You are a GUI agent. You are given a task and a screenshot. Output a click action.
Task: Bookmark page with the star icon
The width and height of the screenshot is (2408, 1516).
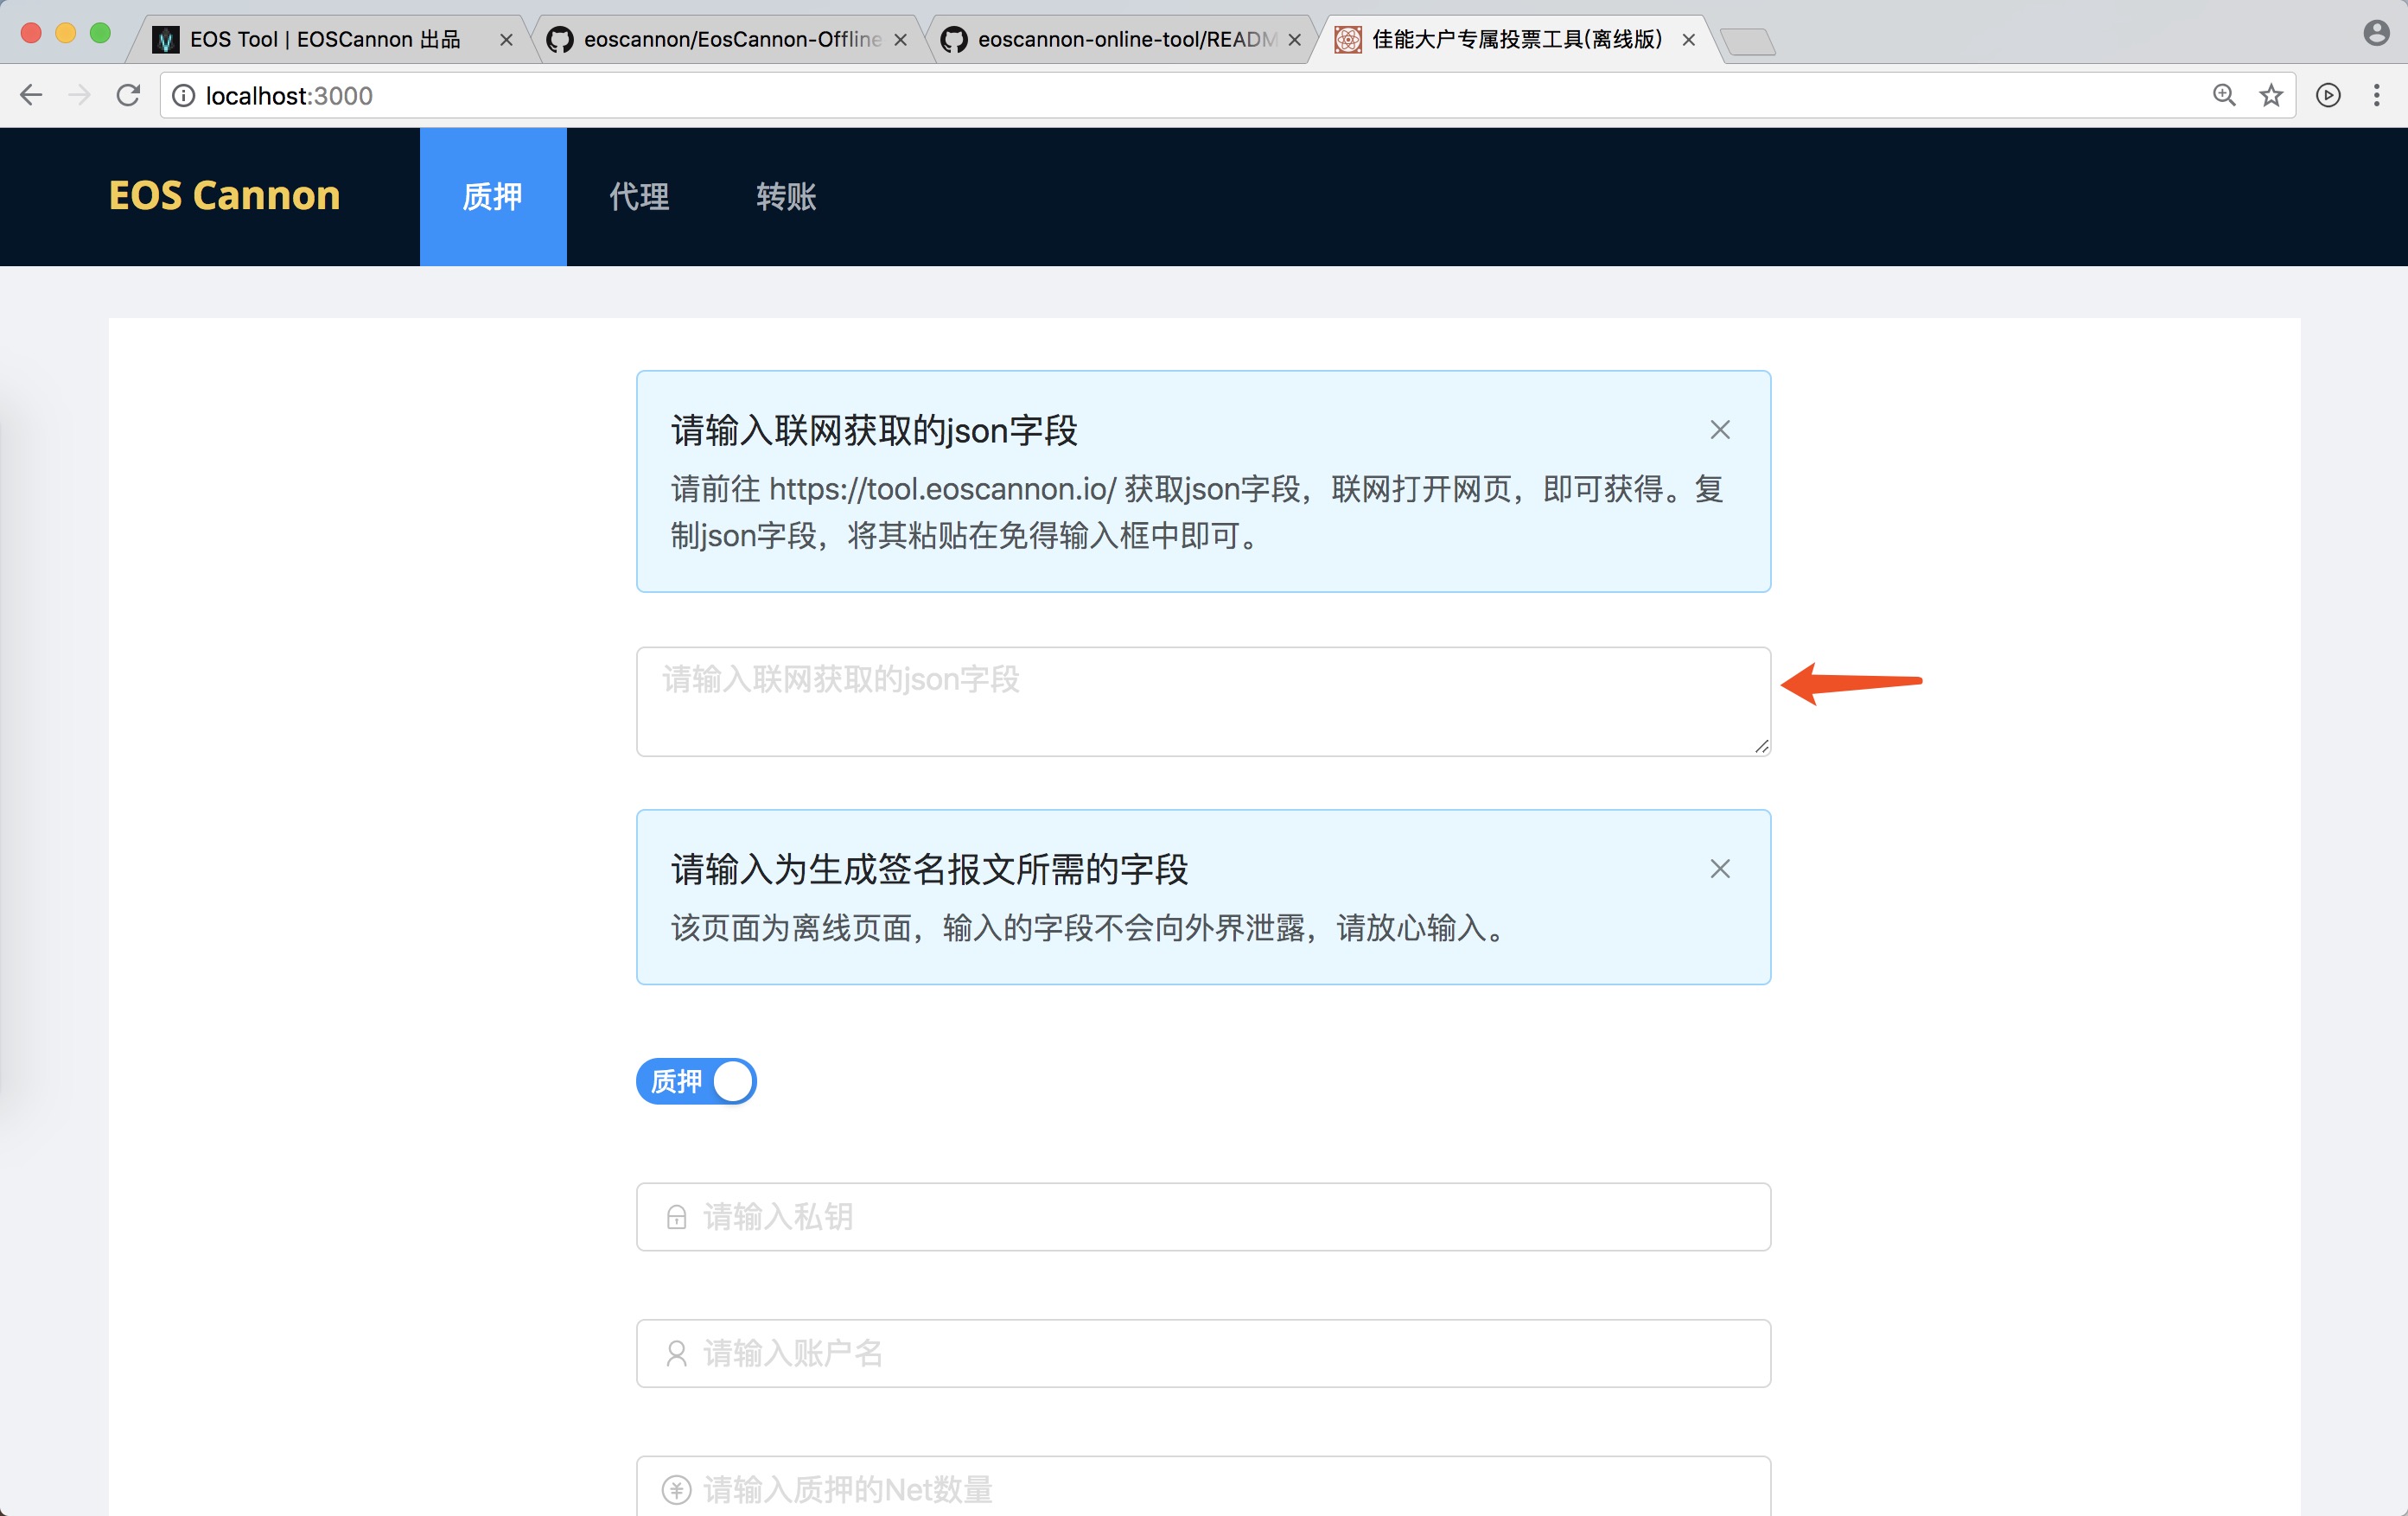coord(2271,95)
